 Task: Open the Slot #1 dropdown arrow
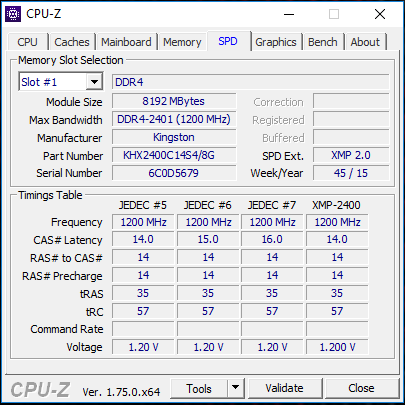tap(94, 82)
